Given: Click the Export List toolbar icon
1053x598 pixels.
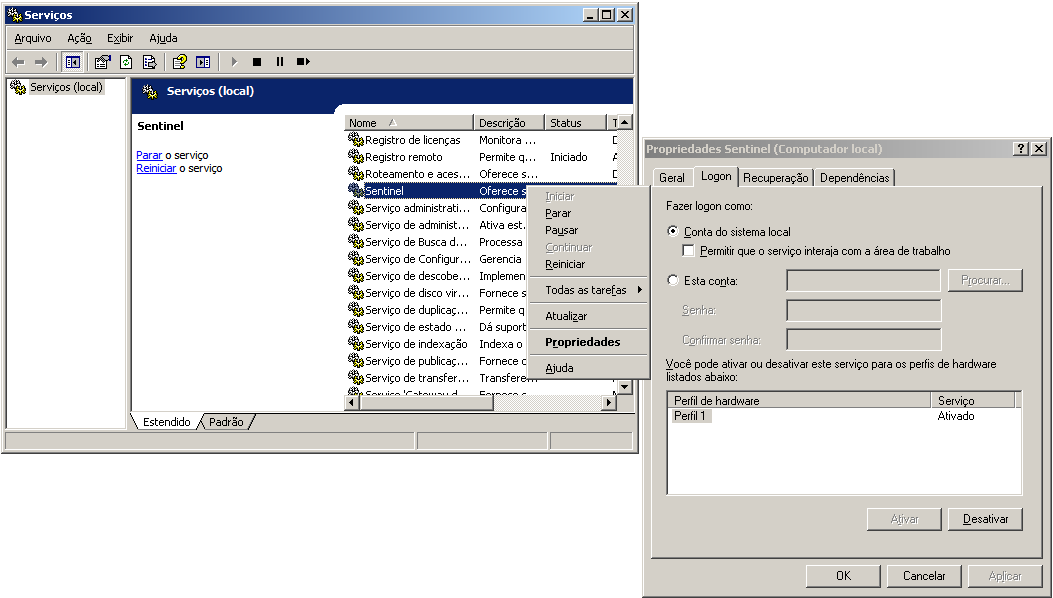Looking at the screenshot, I should click(149, 62).
